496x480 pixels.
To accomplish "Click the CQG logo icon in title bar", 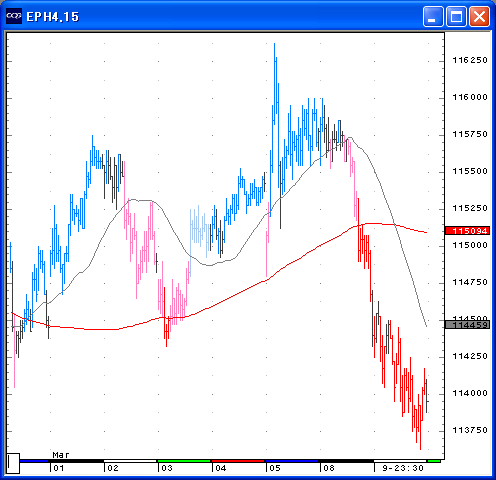I will click(14, 16).
